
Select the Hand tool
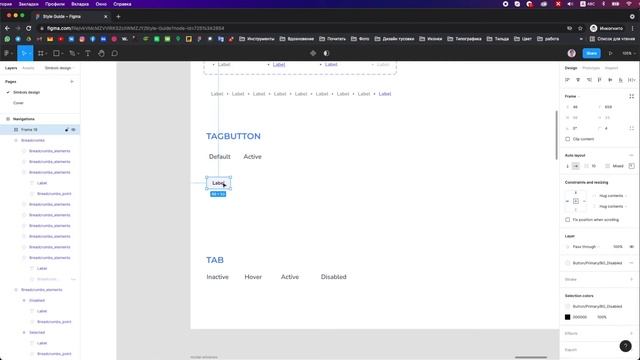[x=101, y=53]
